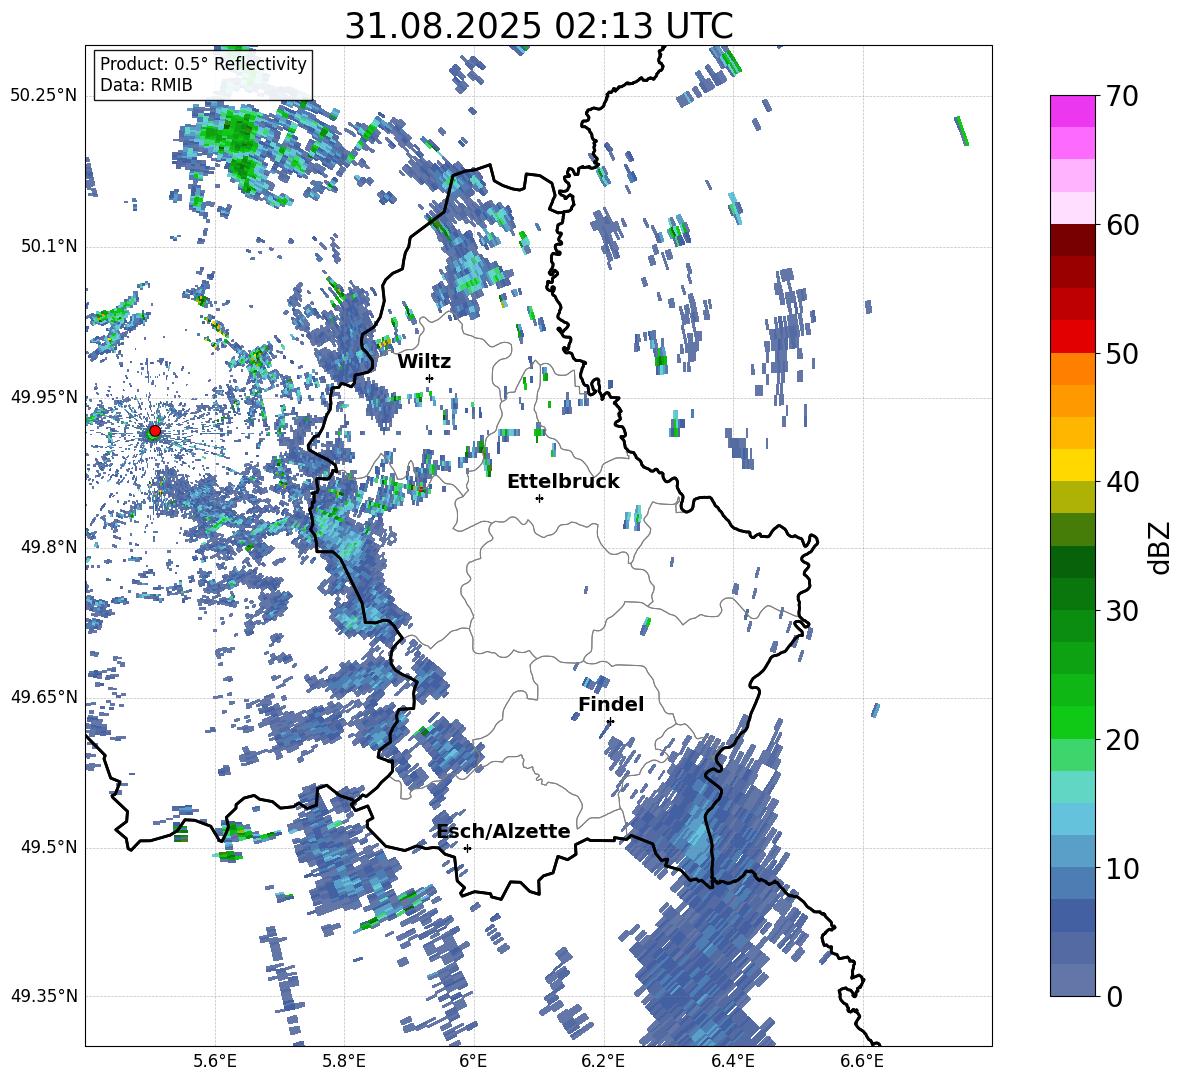Click the bright red colorbar segment near 50
1184x1081 pixels.
click(x=1072, y=337)
